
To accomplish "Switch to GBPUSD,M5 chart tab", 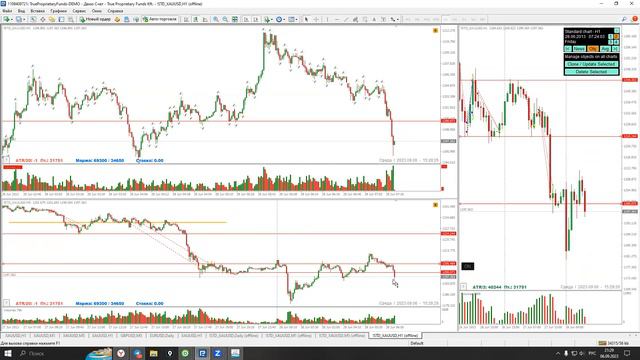I will click(x=131, y=336).
